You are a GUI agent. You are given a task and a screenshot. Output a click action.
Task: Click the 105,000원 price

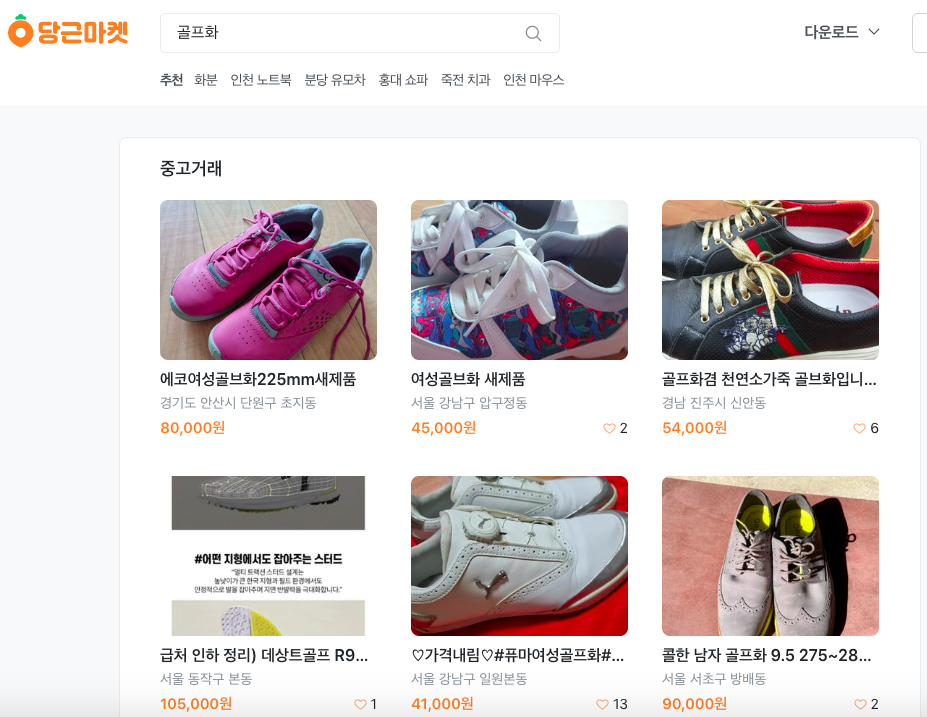coord(196,704)
